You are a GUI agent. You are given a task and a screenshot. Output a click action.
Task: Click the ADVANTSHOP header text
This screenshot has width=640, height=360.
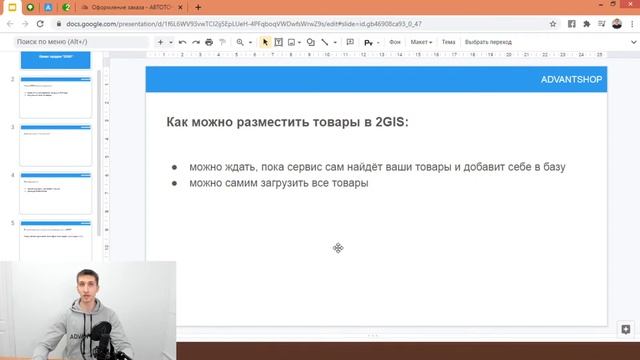(x=571, y=80)
